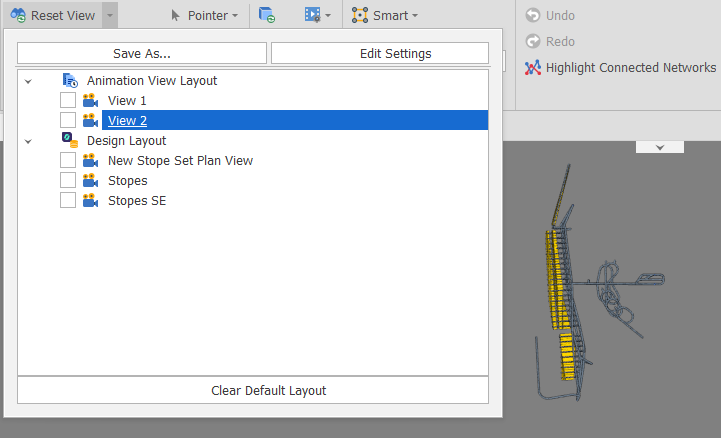Click the layer refresh icon in toolbar
721x438 pixels.
[x=267, y=15]
